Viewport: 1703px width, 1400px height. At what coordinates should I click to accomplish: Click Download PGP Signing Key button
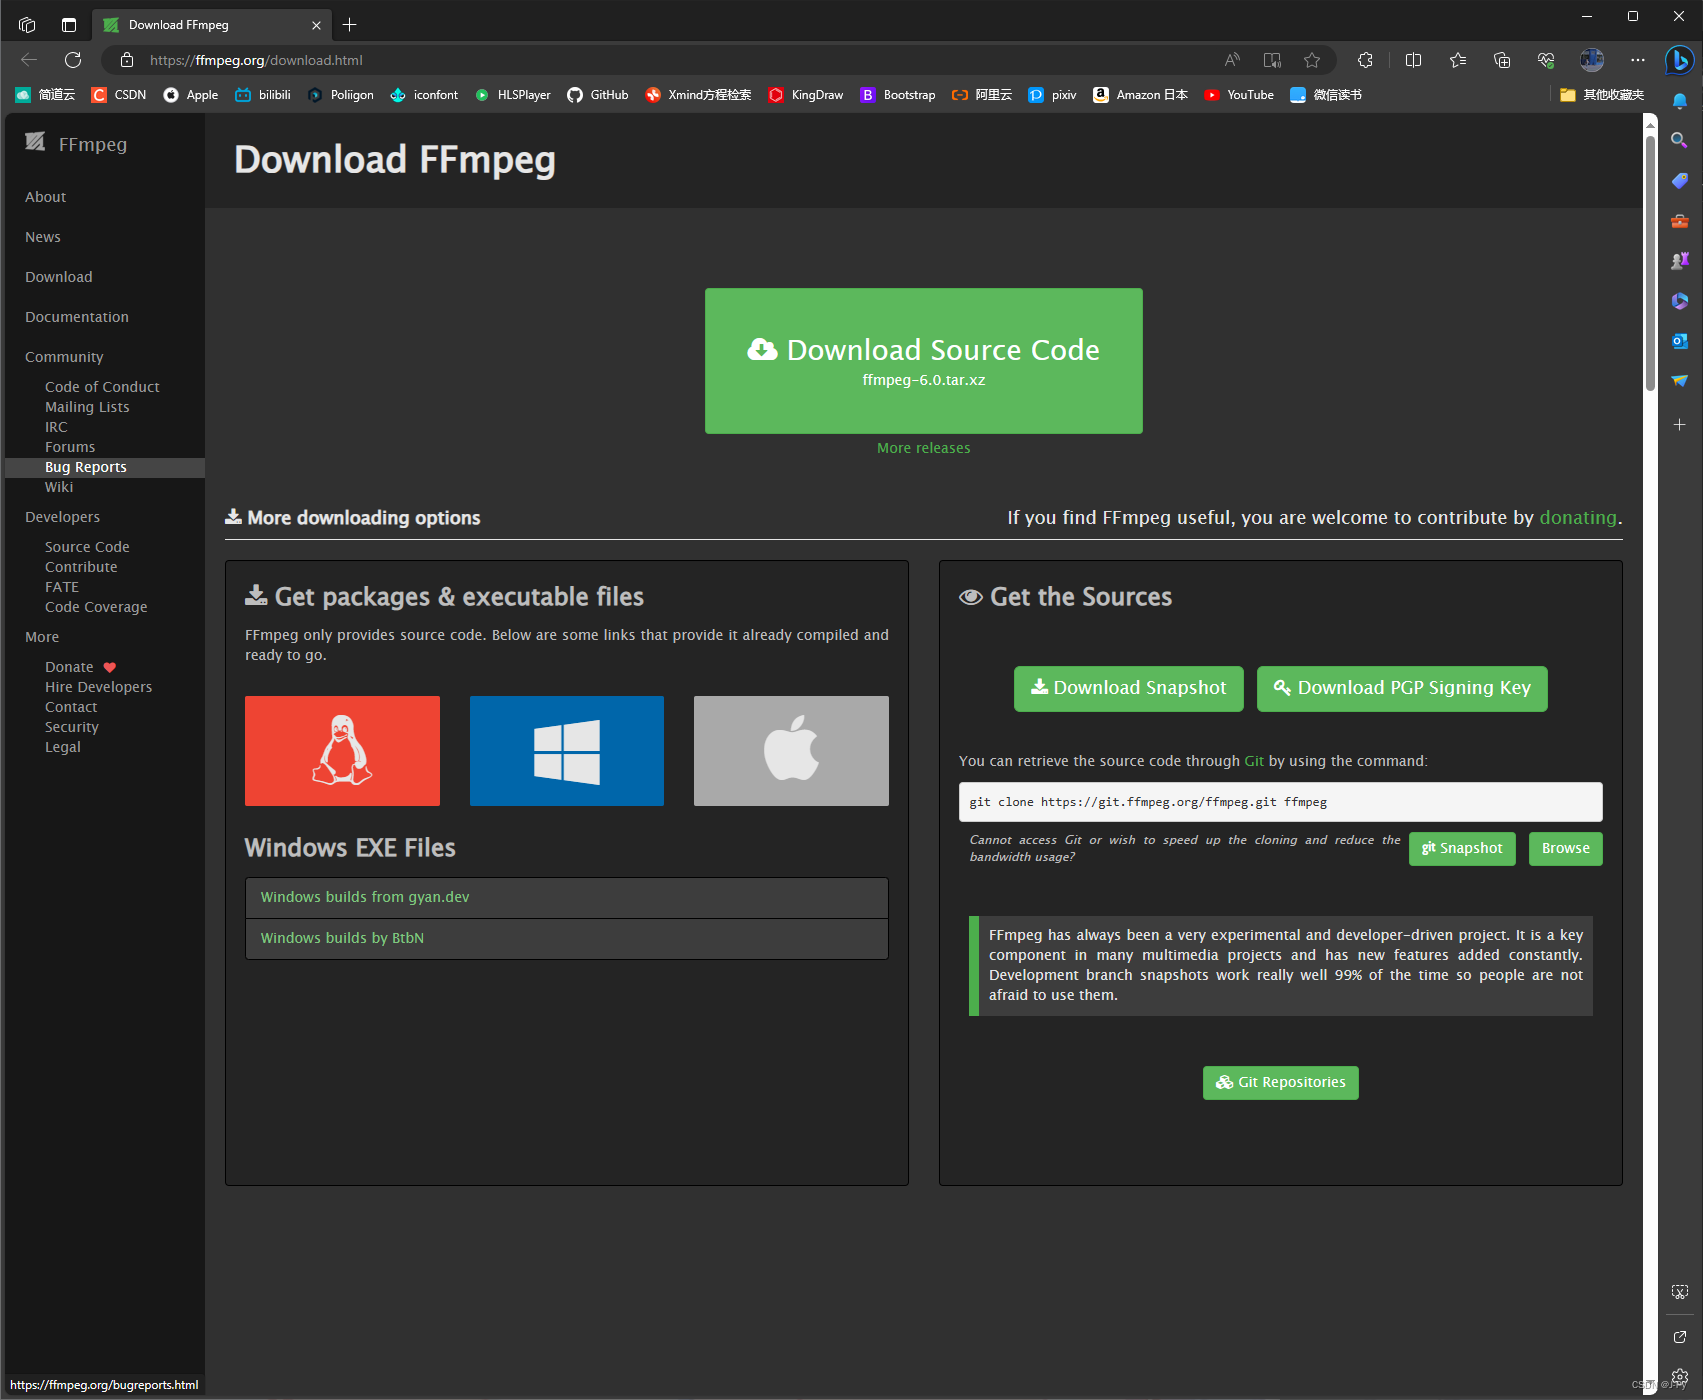coord(1402,689)
